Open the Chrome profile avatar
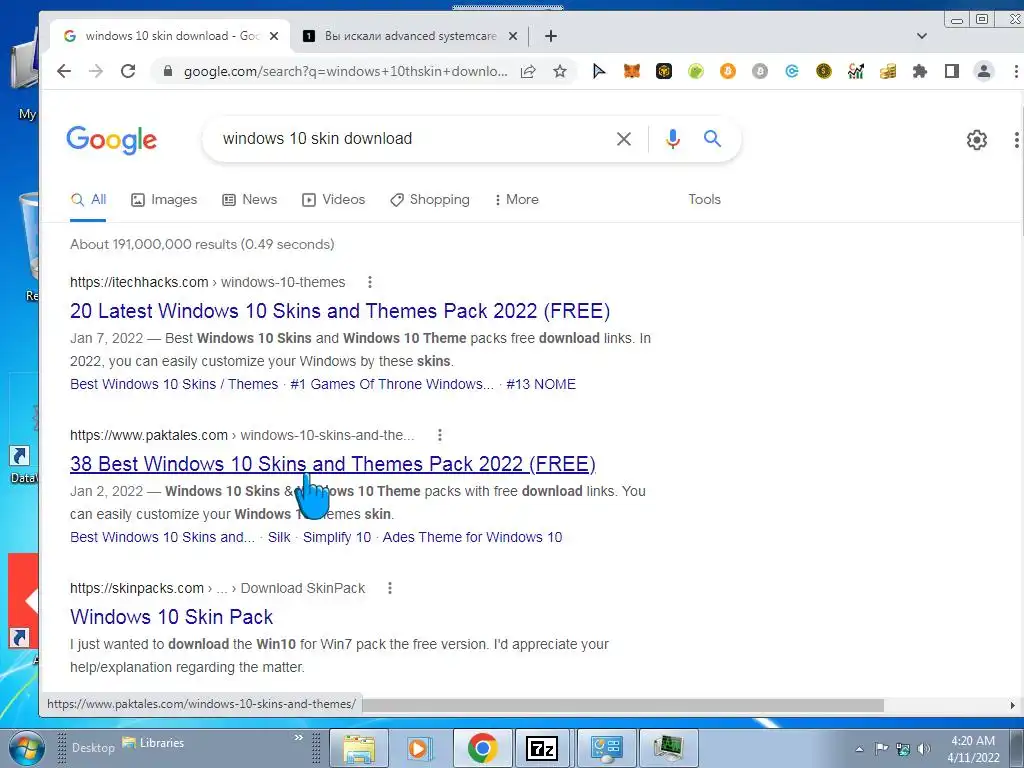Image resolution: width=1024 pixels, height=768 pixels. point(984,71)
